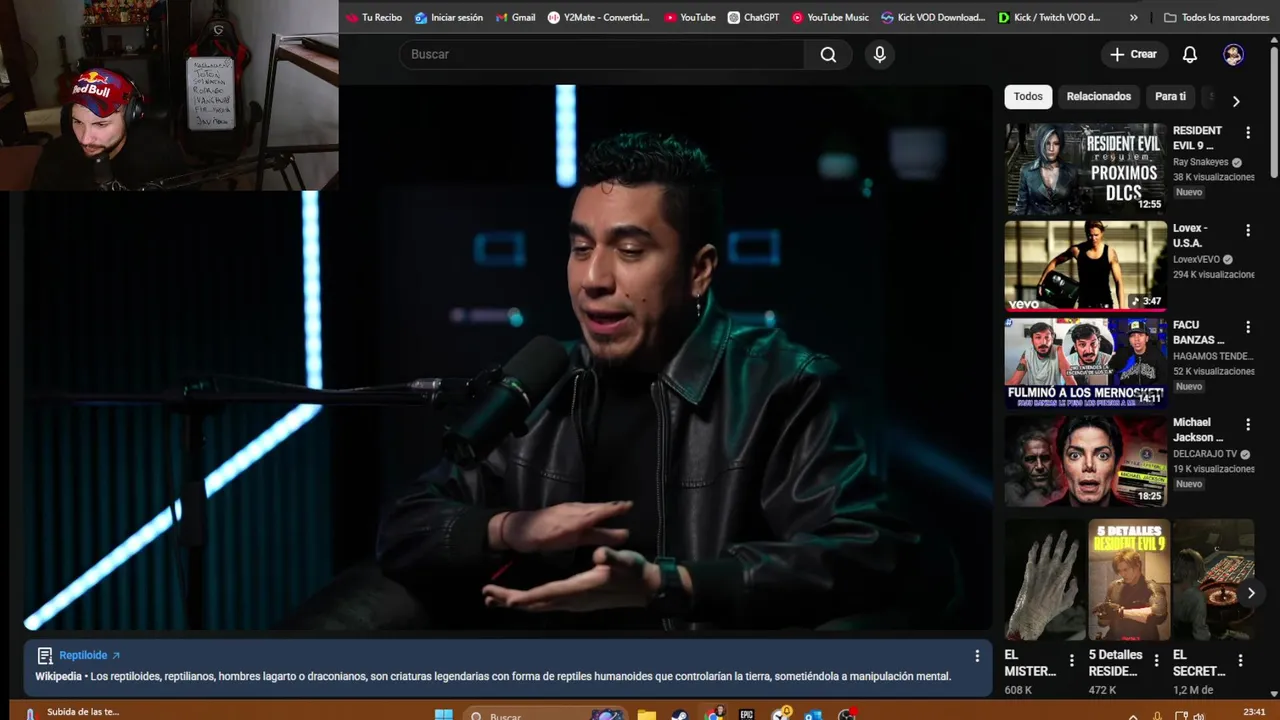1280x720 pixels.
Task: Open the Windows Start button
Action: click(444, 715)
